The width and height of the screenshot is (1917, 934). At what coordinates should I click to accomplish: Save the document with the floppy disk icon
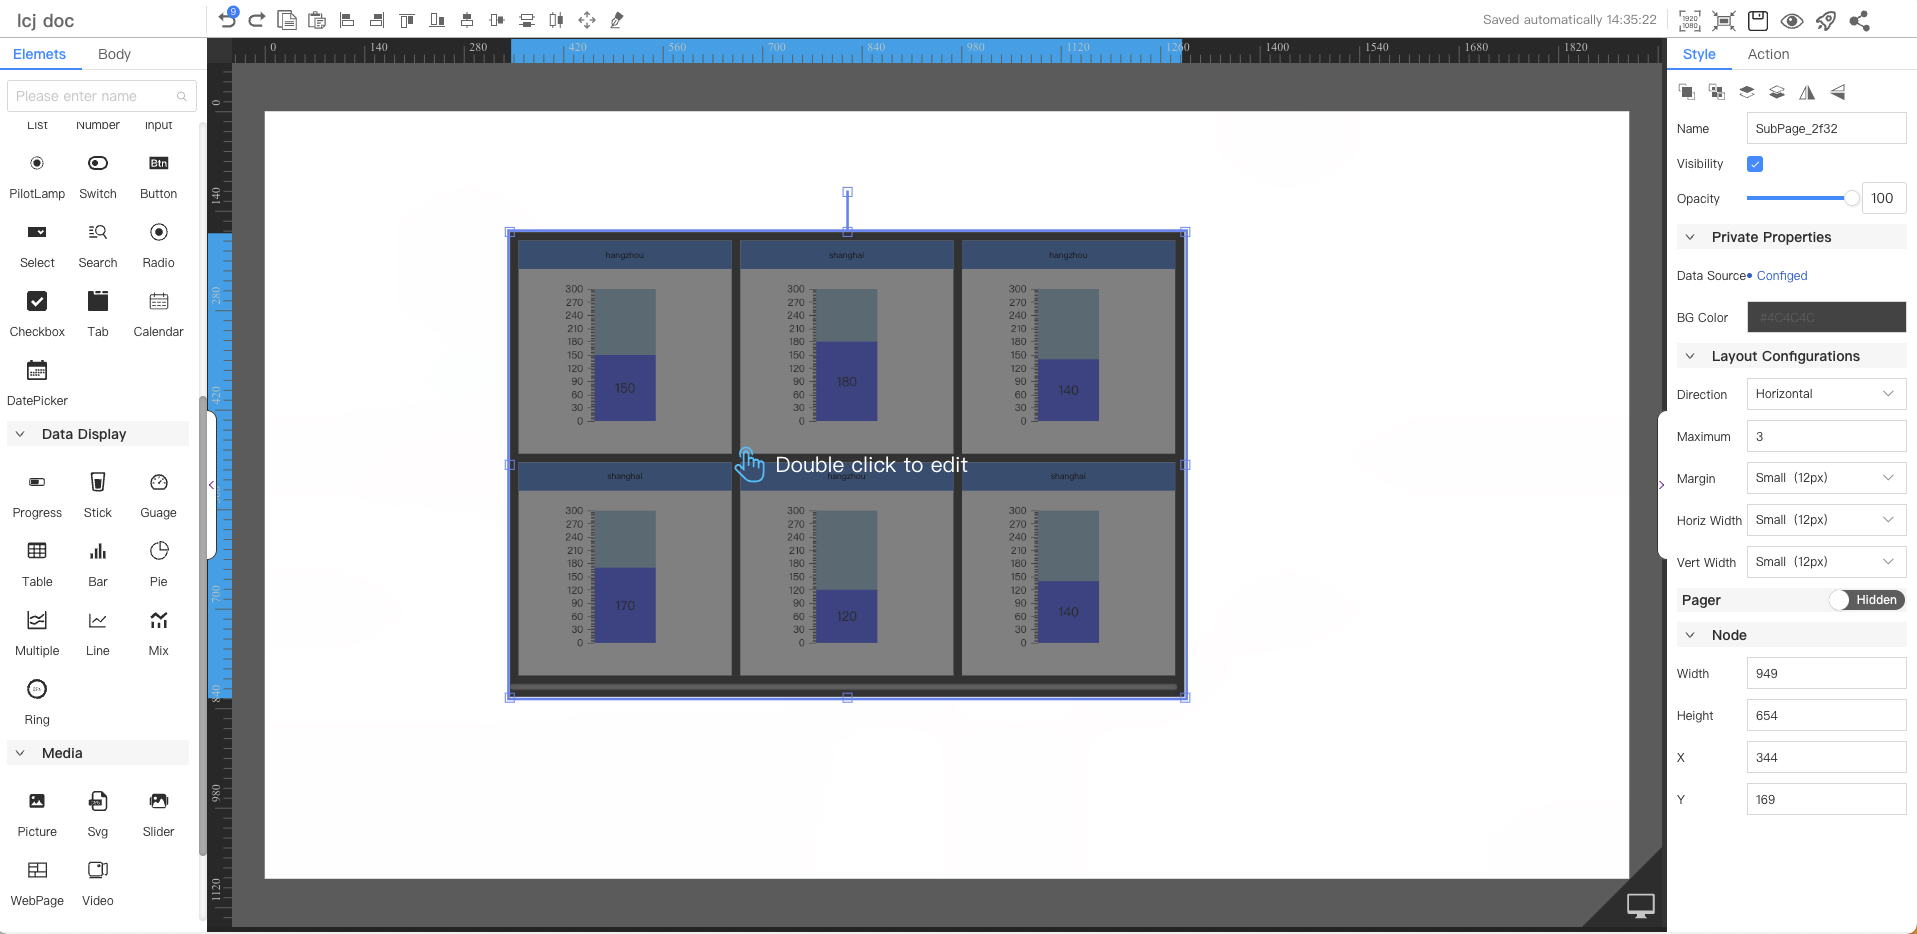tap(1758, 20)
